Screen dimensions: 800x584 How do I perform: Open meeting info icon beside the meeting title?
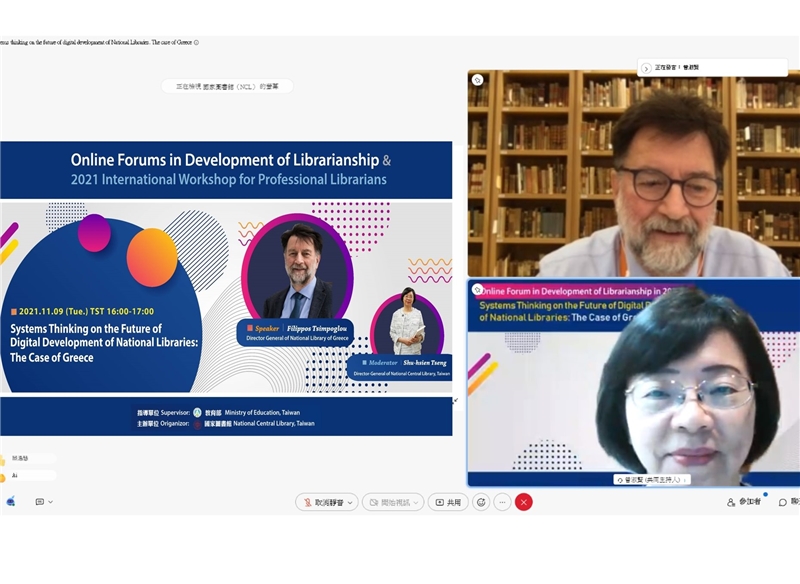point(196,43)
